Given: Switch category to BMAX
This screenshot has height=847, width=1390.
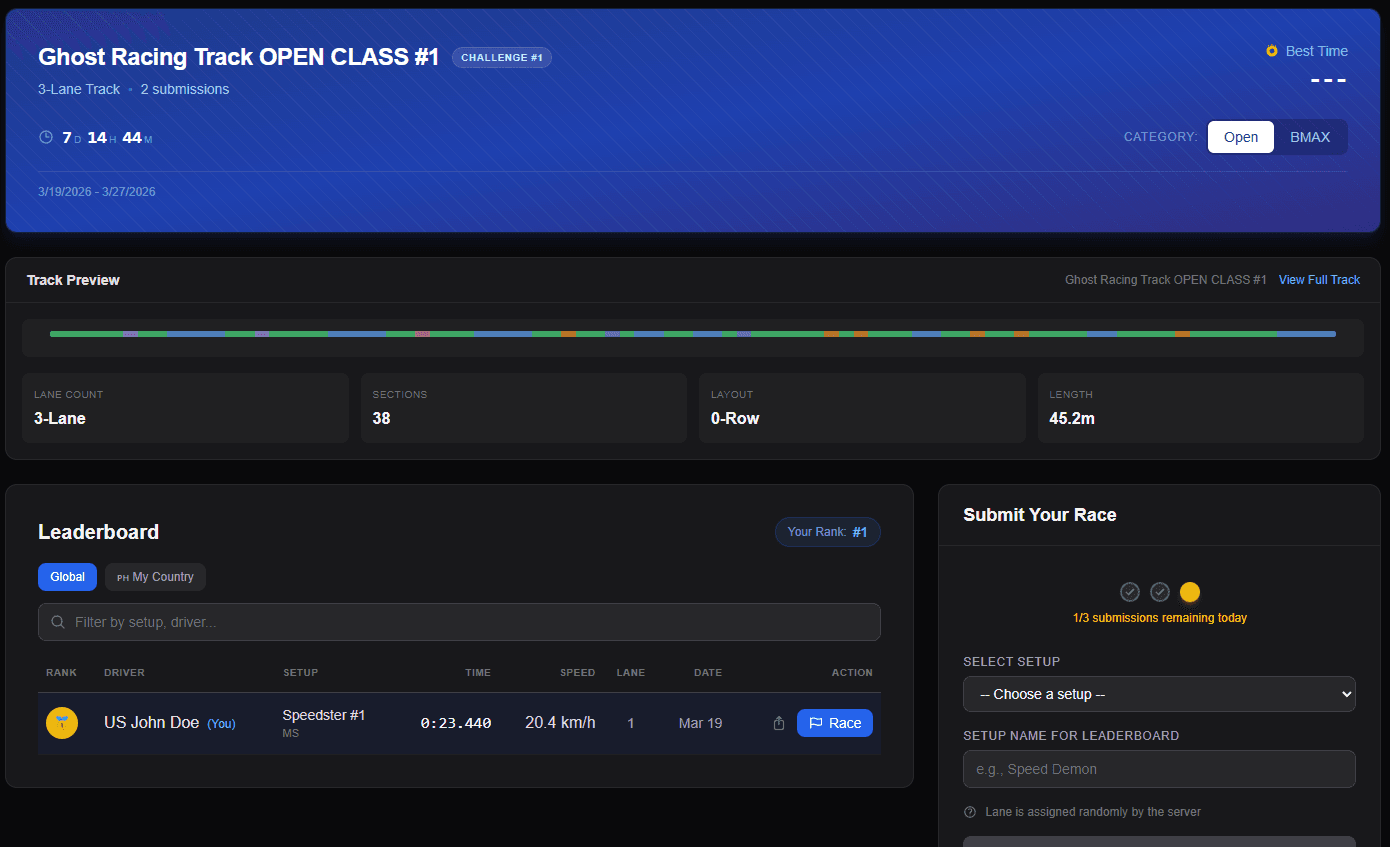Looking at the screenshot, I should pos(1310,137).
